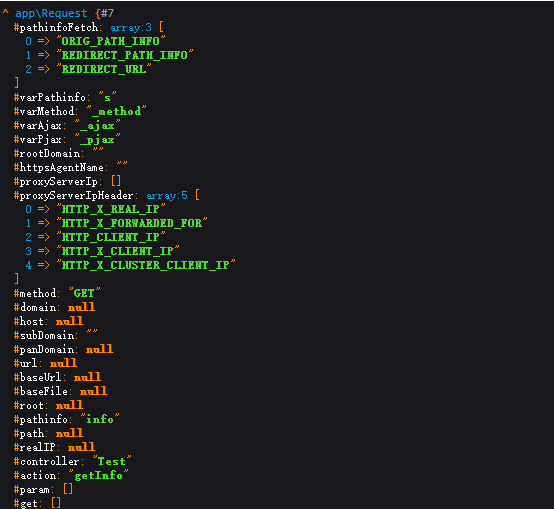
Task: Click the empty #param array brackets
Action: click(x=68, y=489)
